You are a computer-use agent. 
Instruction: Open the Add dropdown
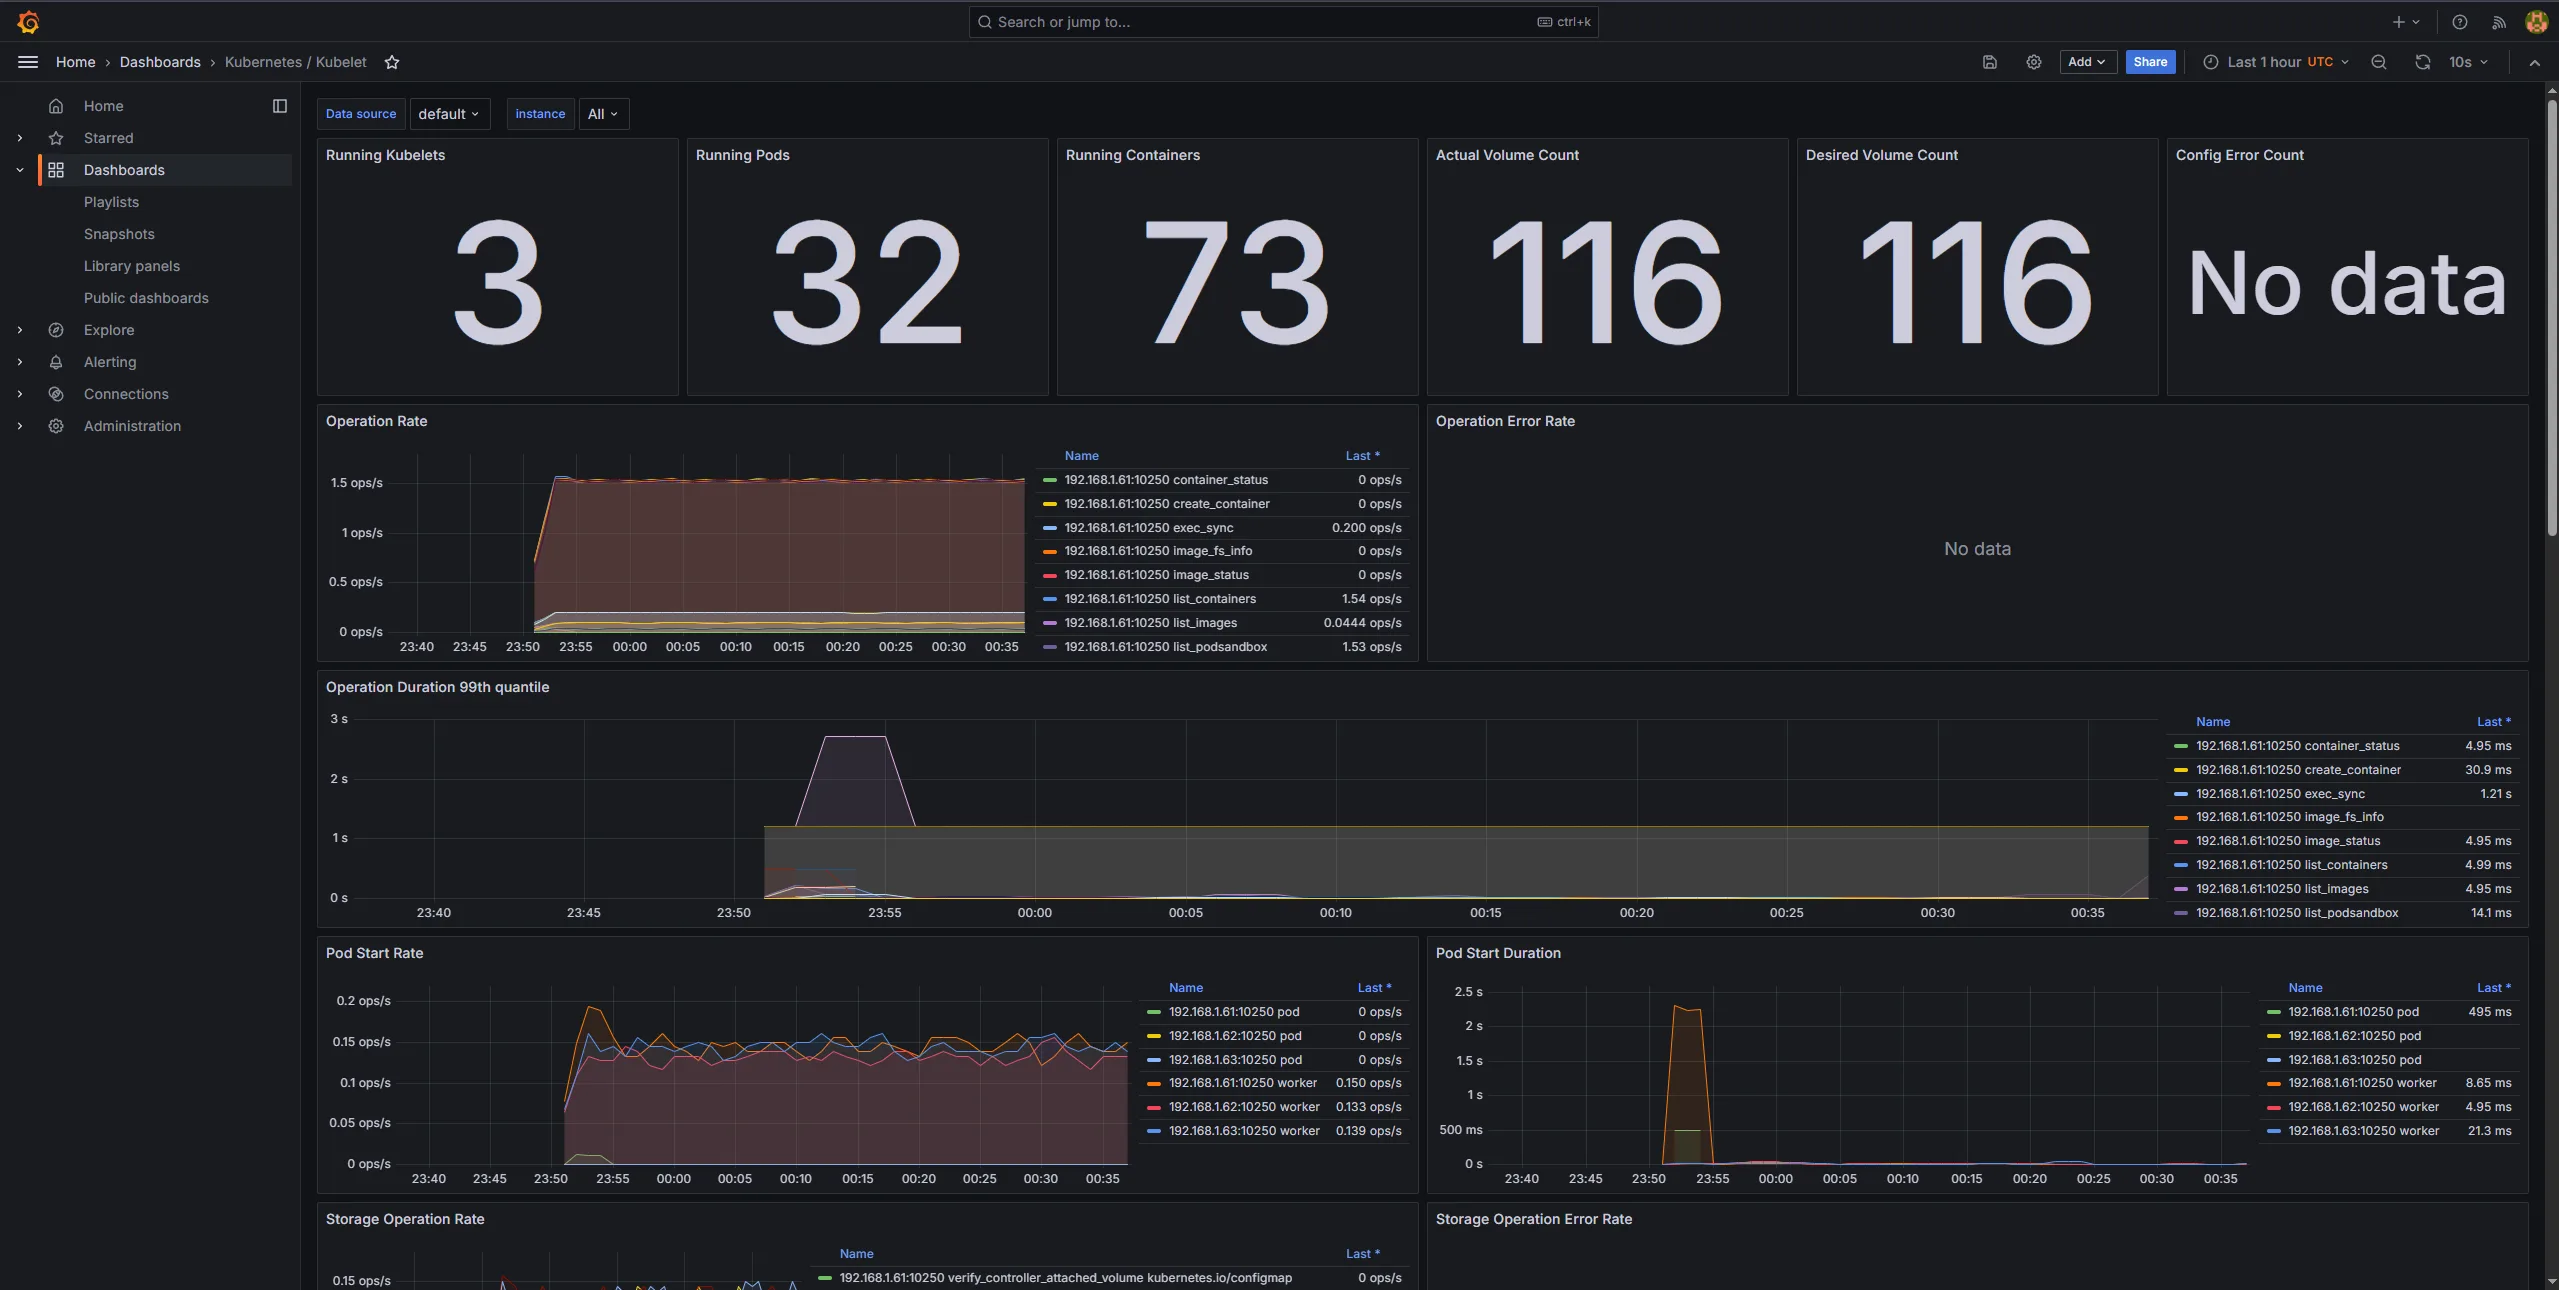click(2088, 62)
